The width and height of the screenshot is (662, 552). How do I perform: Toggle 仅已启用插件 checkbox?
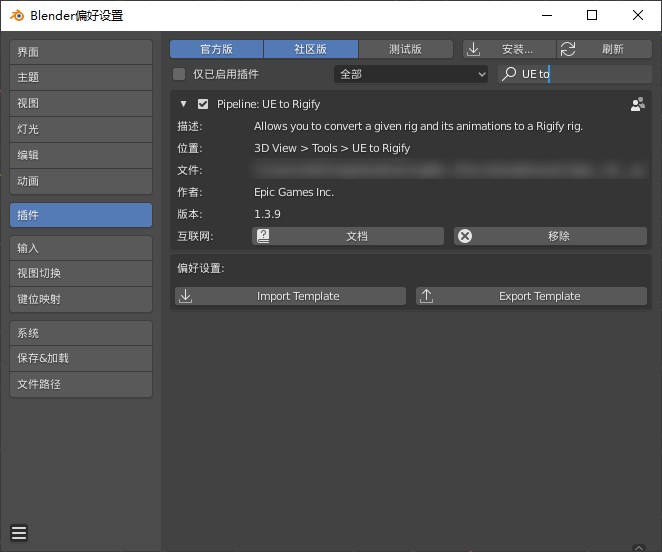click(179, 74)
